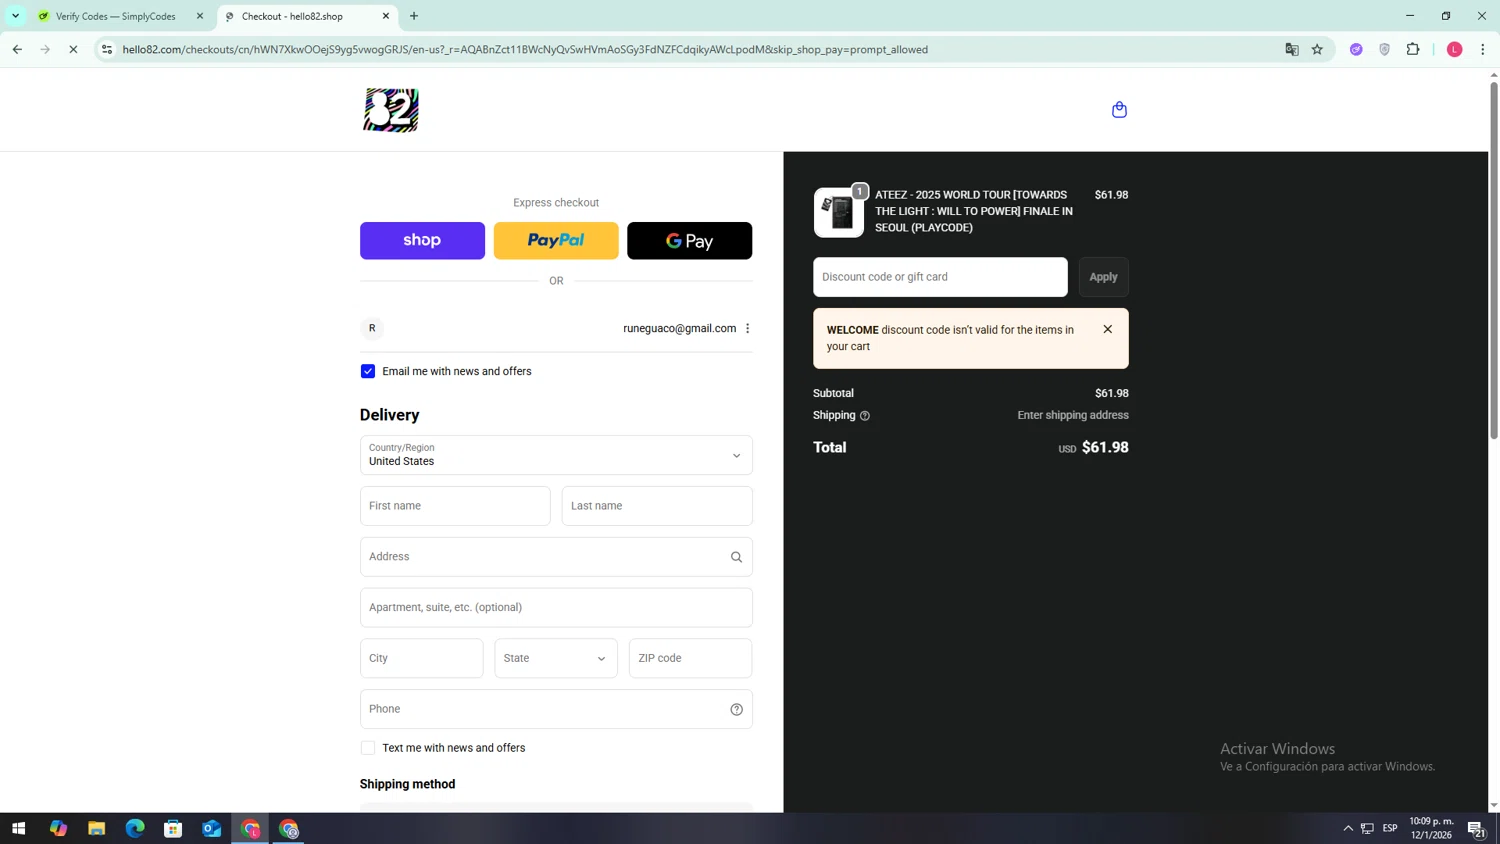Click the ESP language indicator
This screenshot has height=844, width=1500.
1390,828
